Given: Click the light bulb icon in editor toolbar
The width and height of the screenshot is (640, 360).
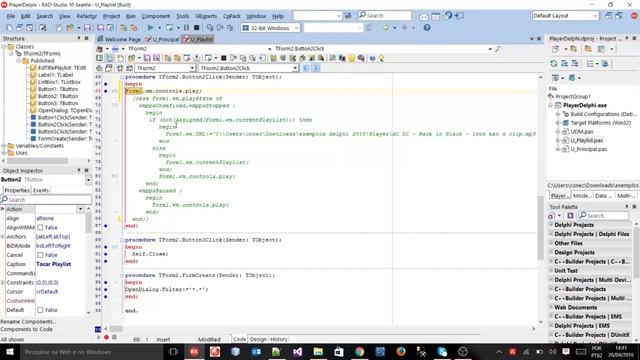Looking at the screenshot, I should (381, 58).
